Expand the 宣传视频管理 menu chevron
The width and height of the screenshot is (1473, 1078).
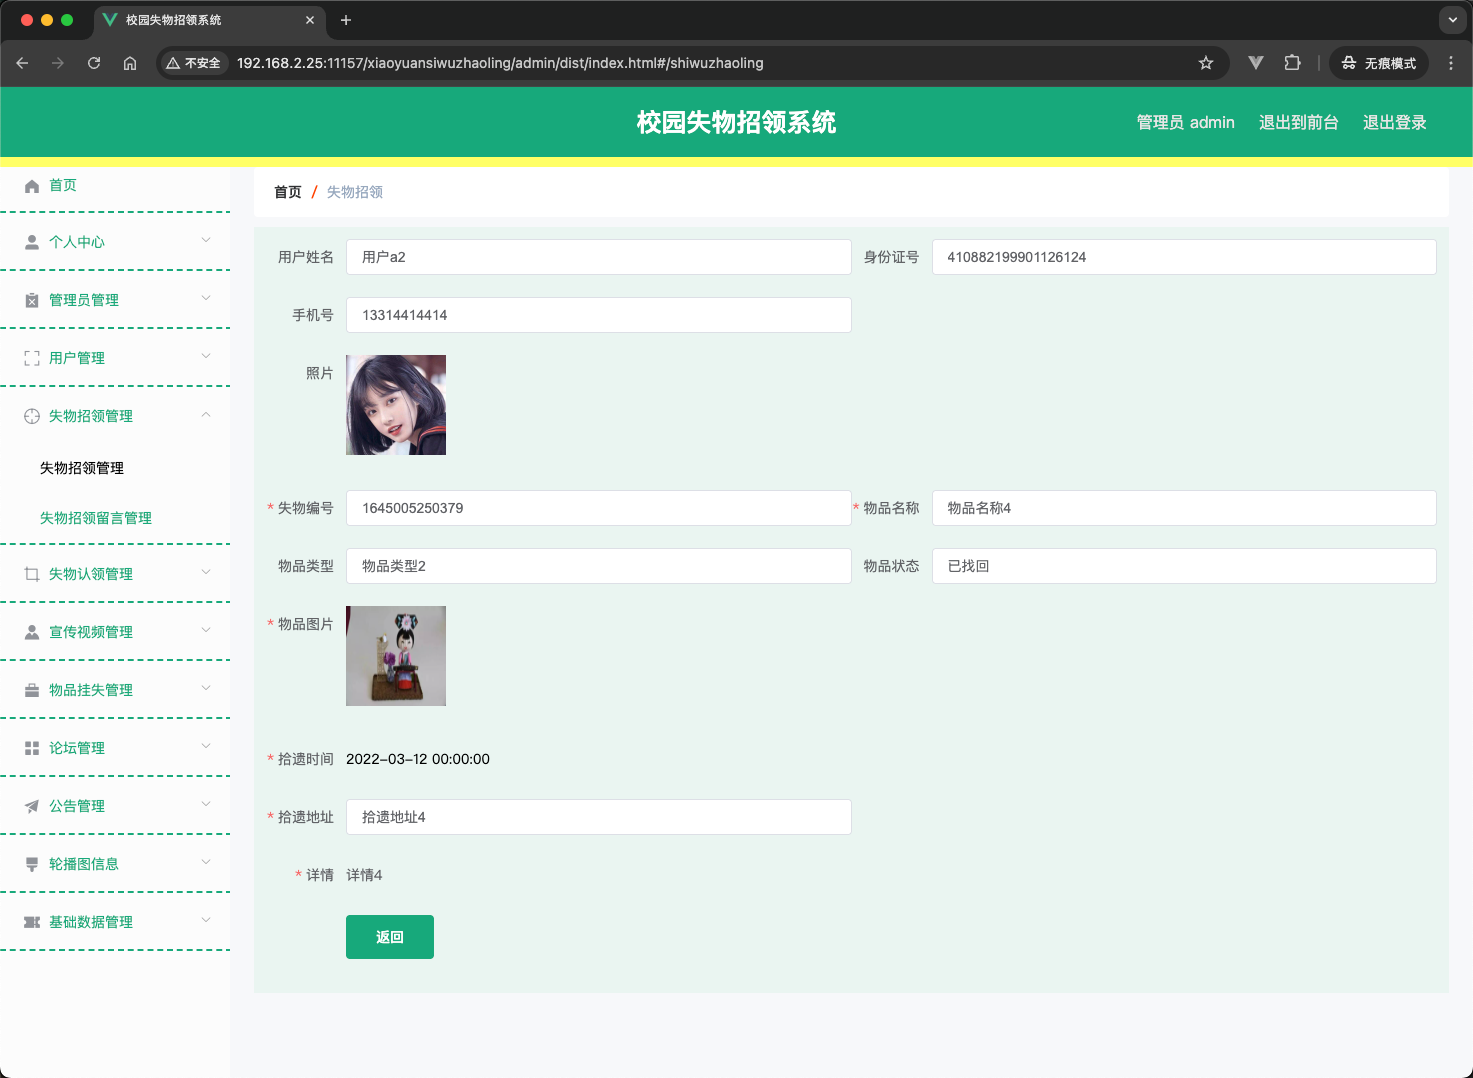click(206, 630)
